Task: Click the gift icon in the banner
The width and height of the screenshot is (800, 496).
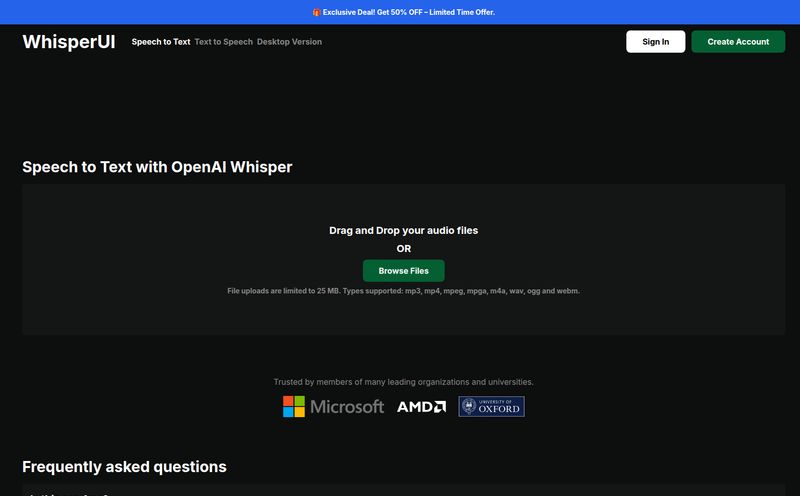Action: [316, 12]
